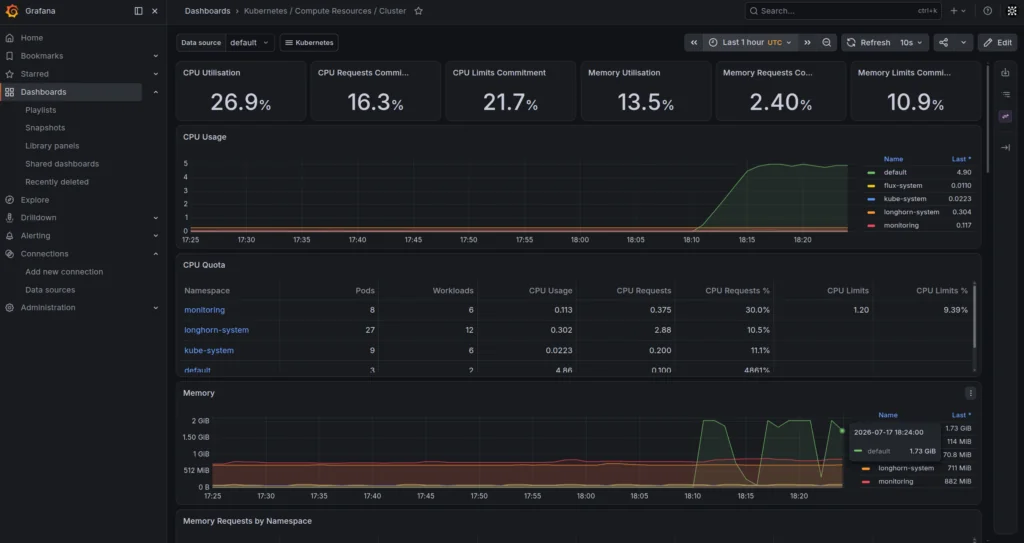The width and height of the screenshot is (1024, 543).
Task: Toggle the highlighted purple toolbar icon
Action: [1006, 116]
